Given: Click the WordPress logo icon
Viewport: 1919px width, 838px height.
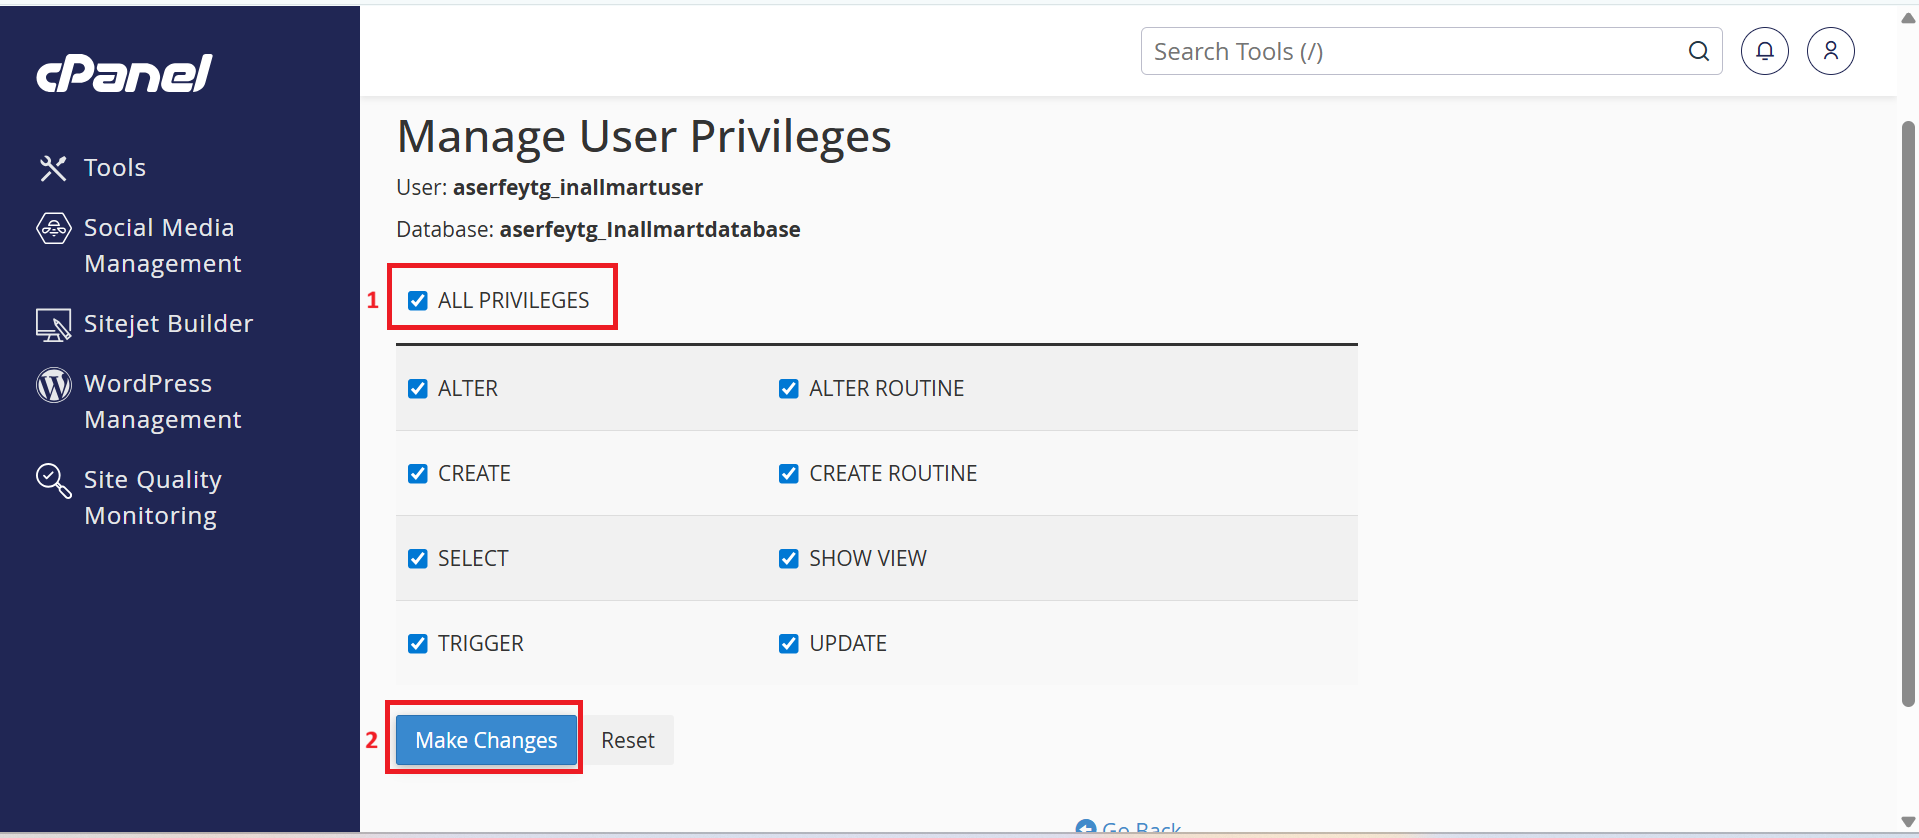Looking at the screenshot, I should click(x=54, y=384).
